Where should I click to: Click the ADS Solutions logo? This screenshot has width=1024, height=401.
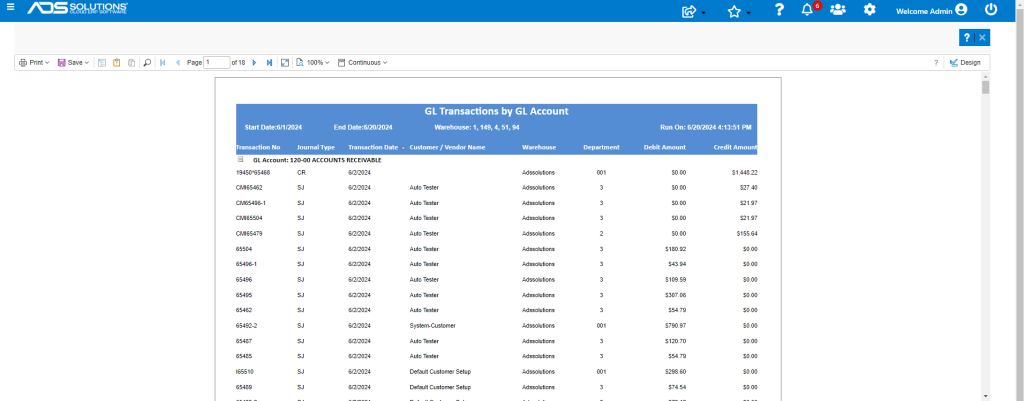[77, 8]
